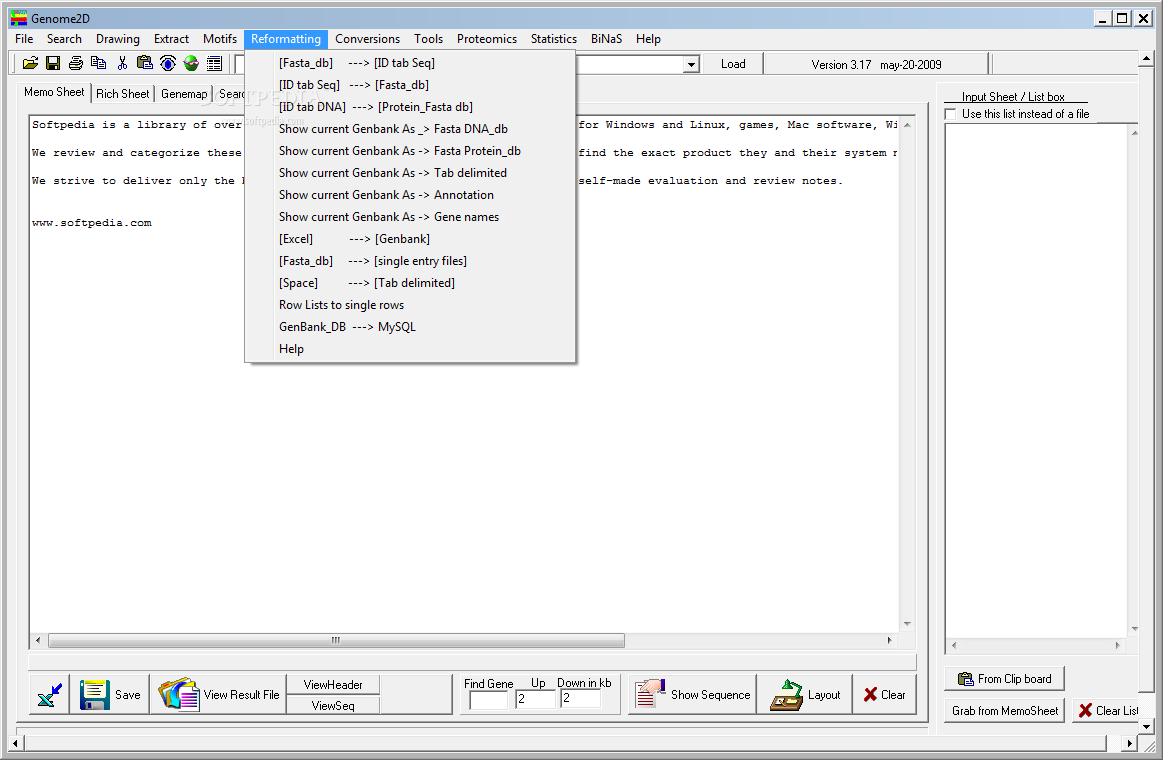This screenshot has width=1163, height=760.
Task: Click the Save button with floppy icon
Action: pos(111,695)
